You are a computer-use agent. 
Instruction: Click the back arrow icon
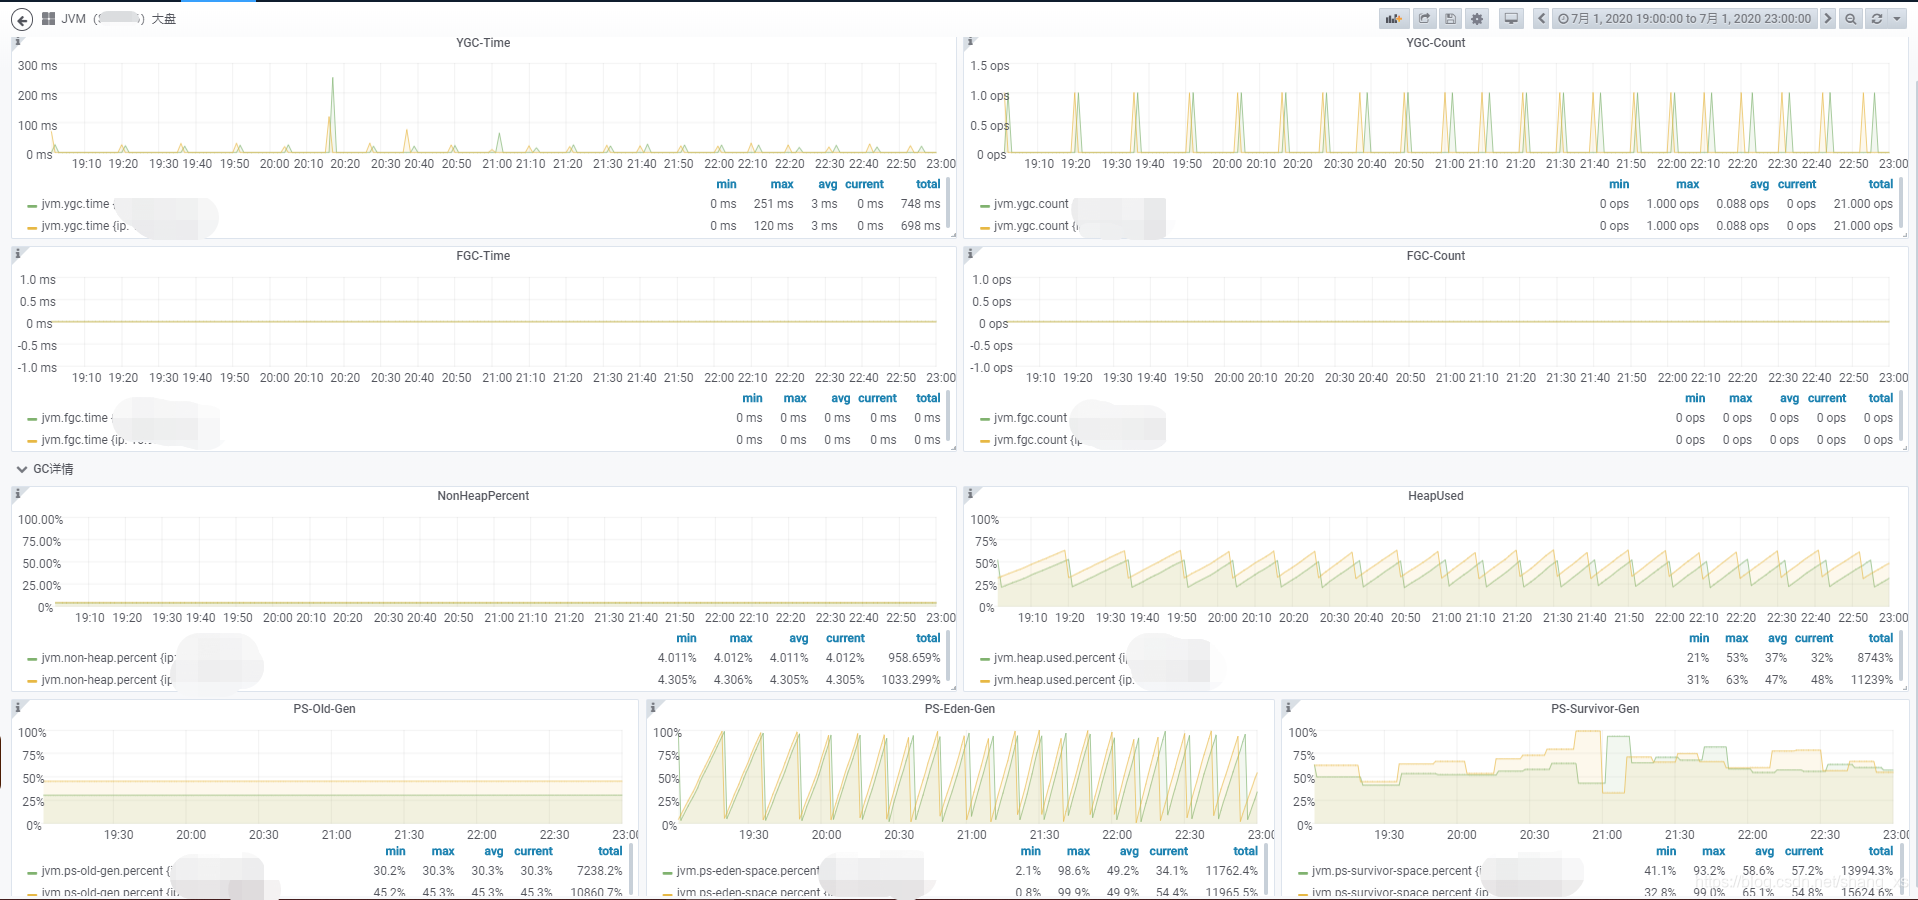click(x=22, y=19)
